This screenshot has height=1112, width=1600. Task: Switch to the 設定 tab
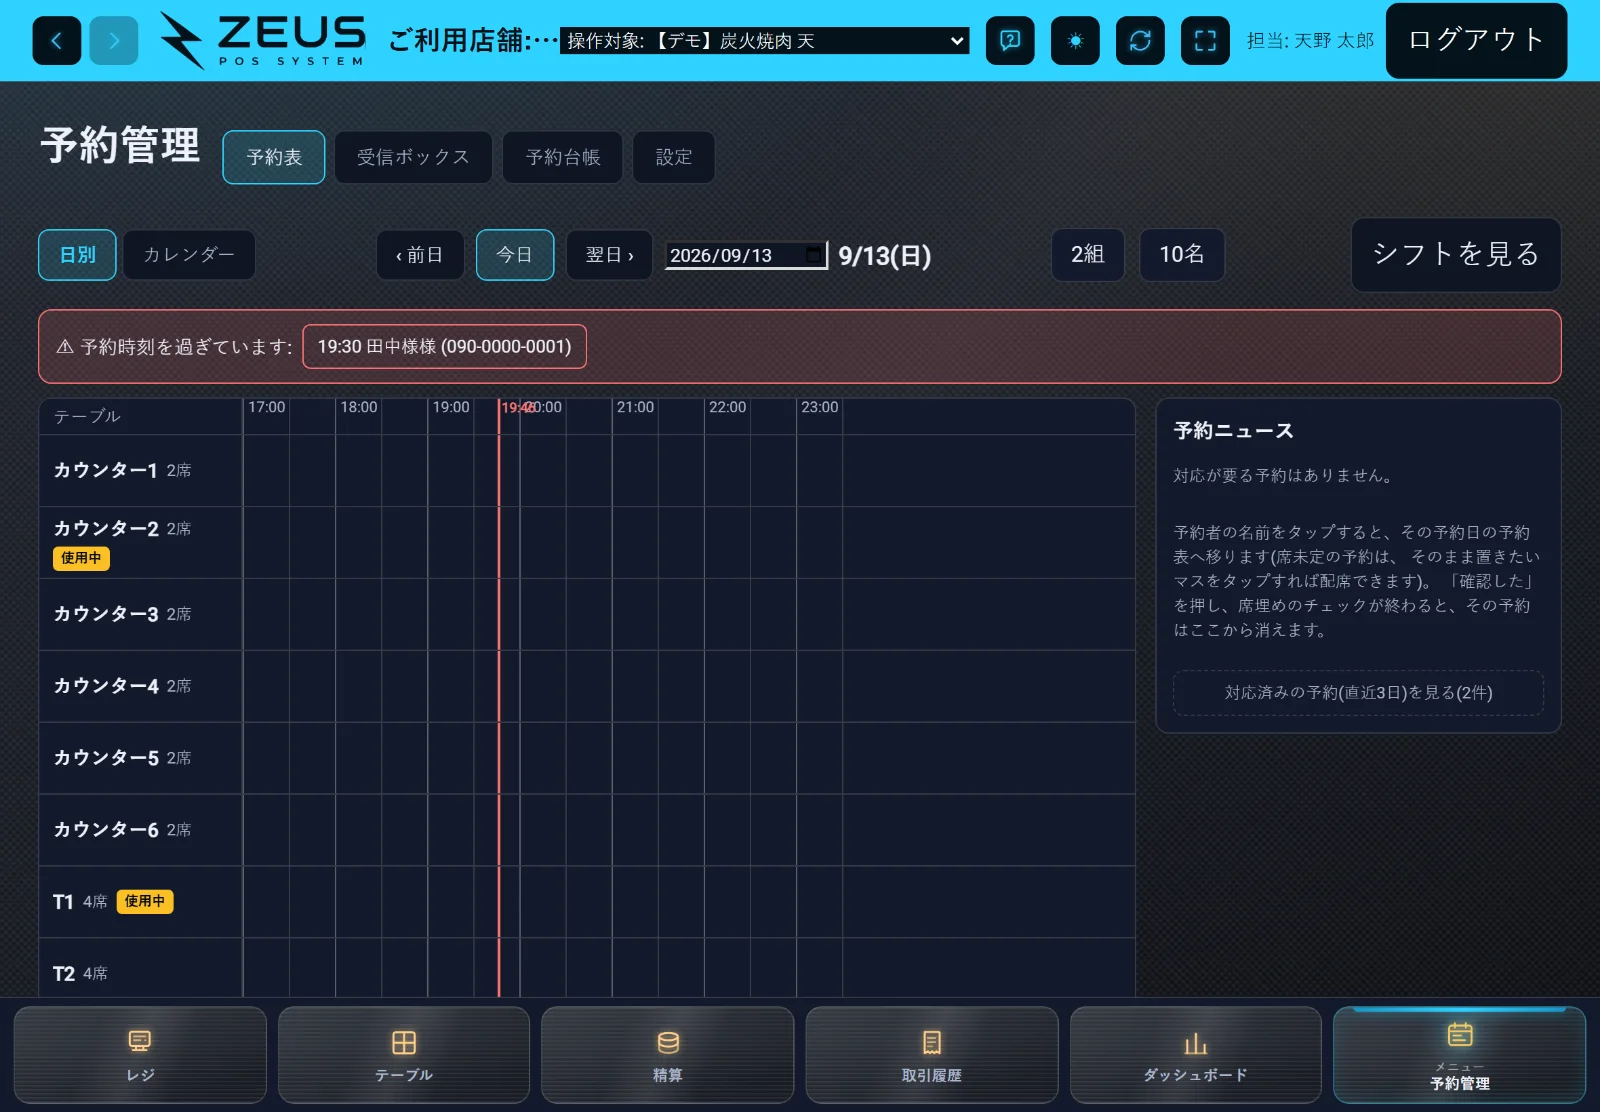click(x=674, y=157)
